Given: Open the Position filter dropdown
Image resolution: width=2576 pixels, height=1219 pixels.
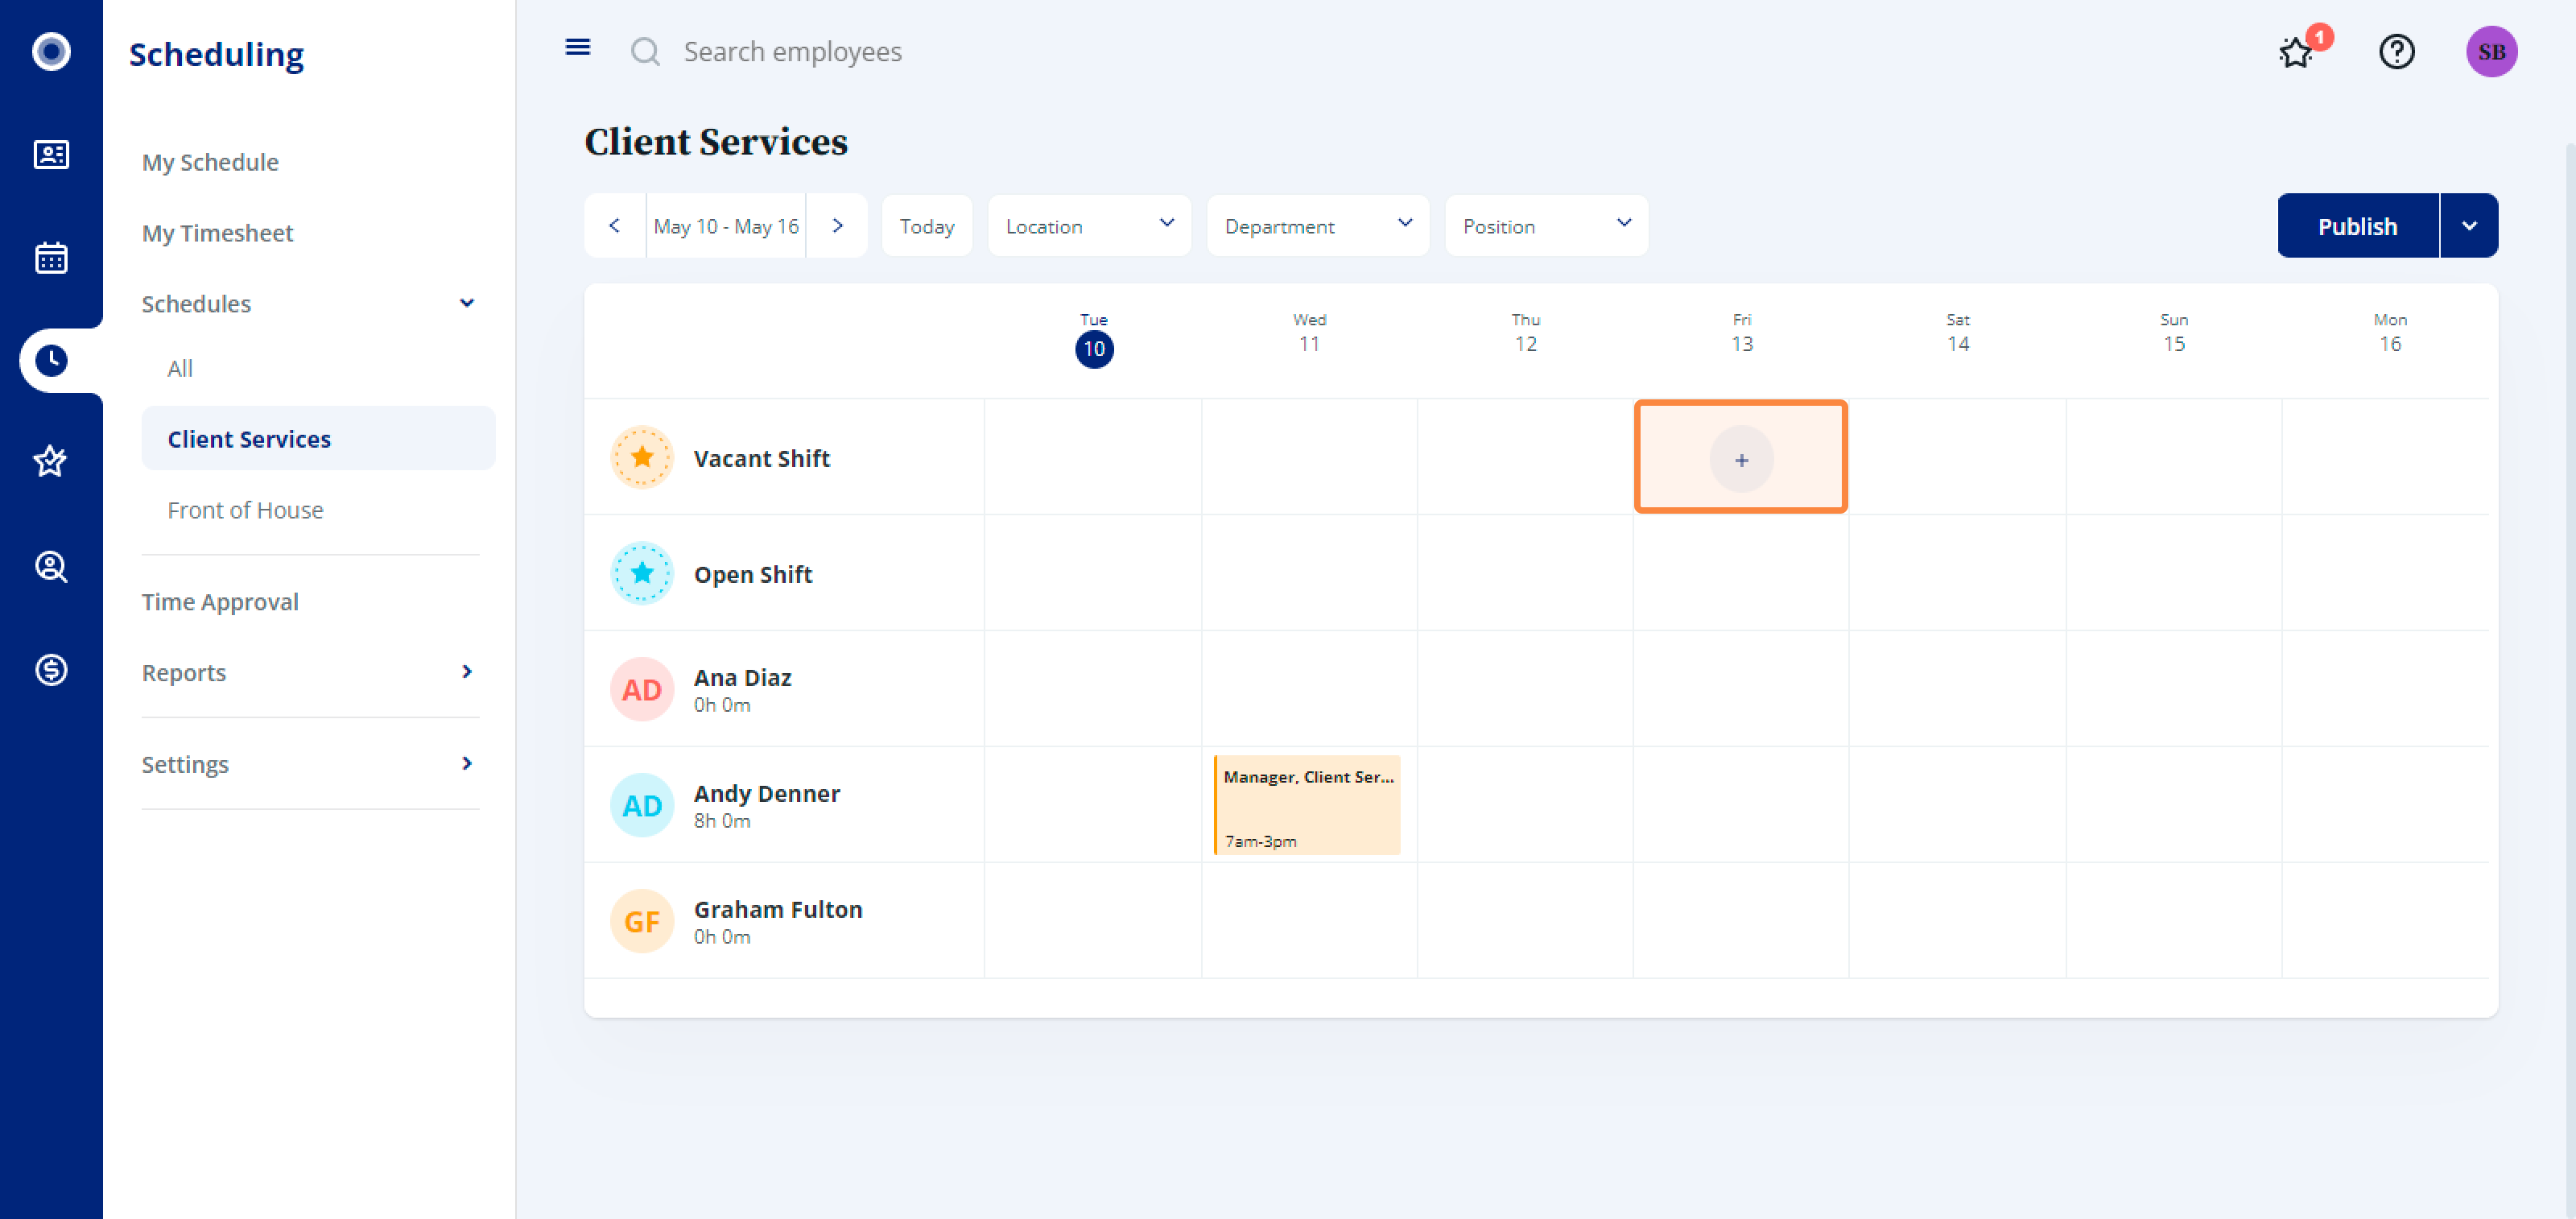Looking at the screenshot, I should [x=1546, y=226].
